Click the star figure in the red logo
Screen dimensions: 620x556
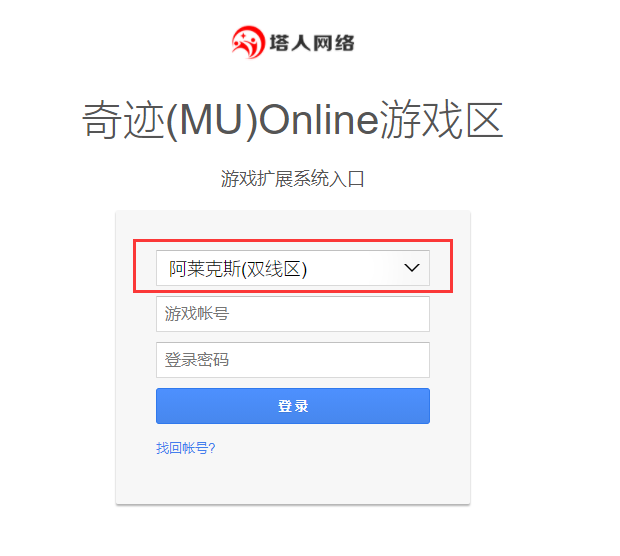coord(244,38)
